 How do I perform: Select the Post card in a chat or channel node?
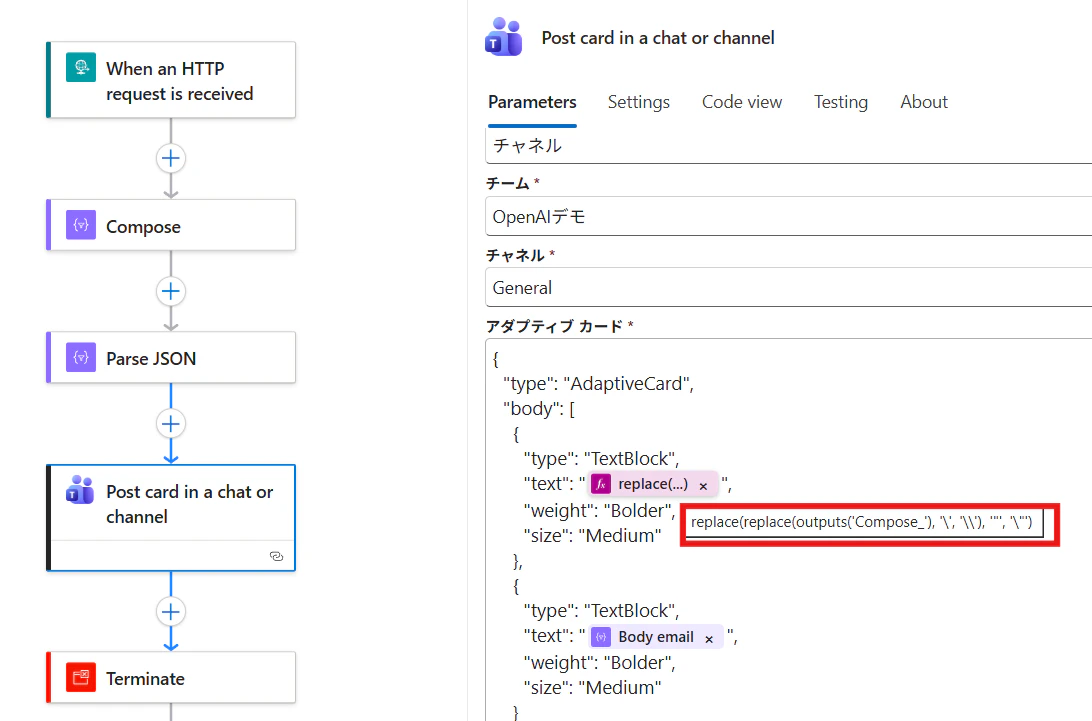(171, 518)
